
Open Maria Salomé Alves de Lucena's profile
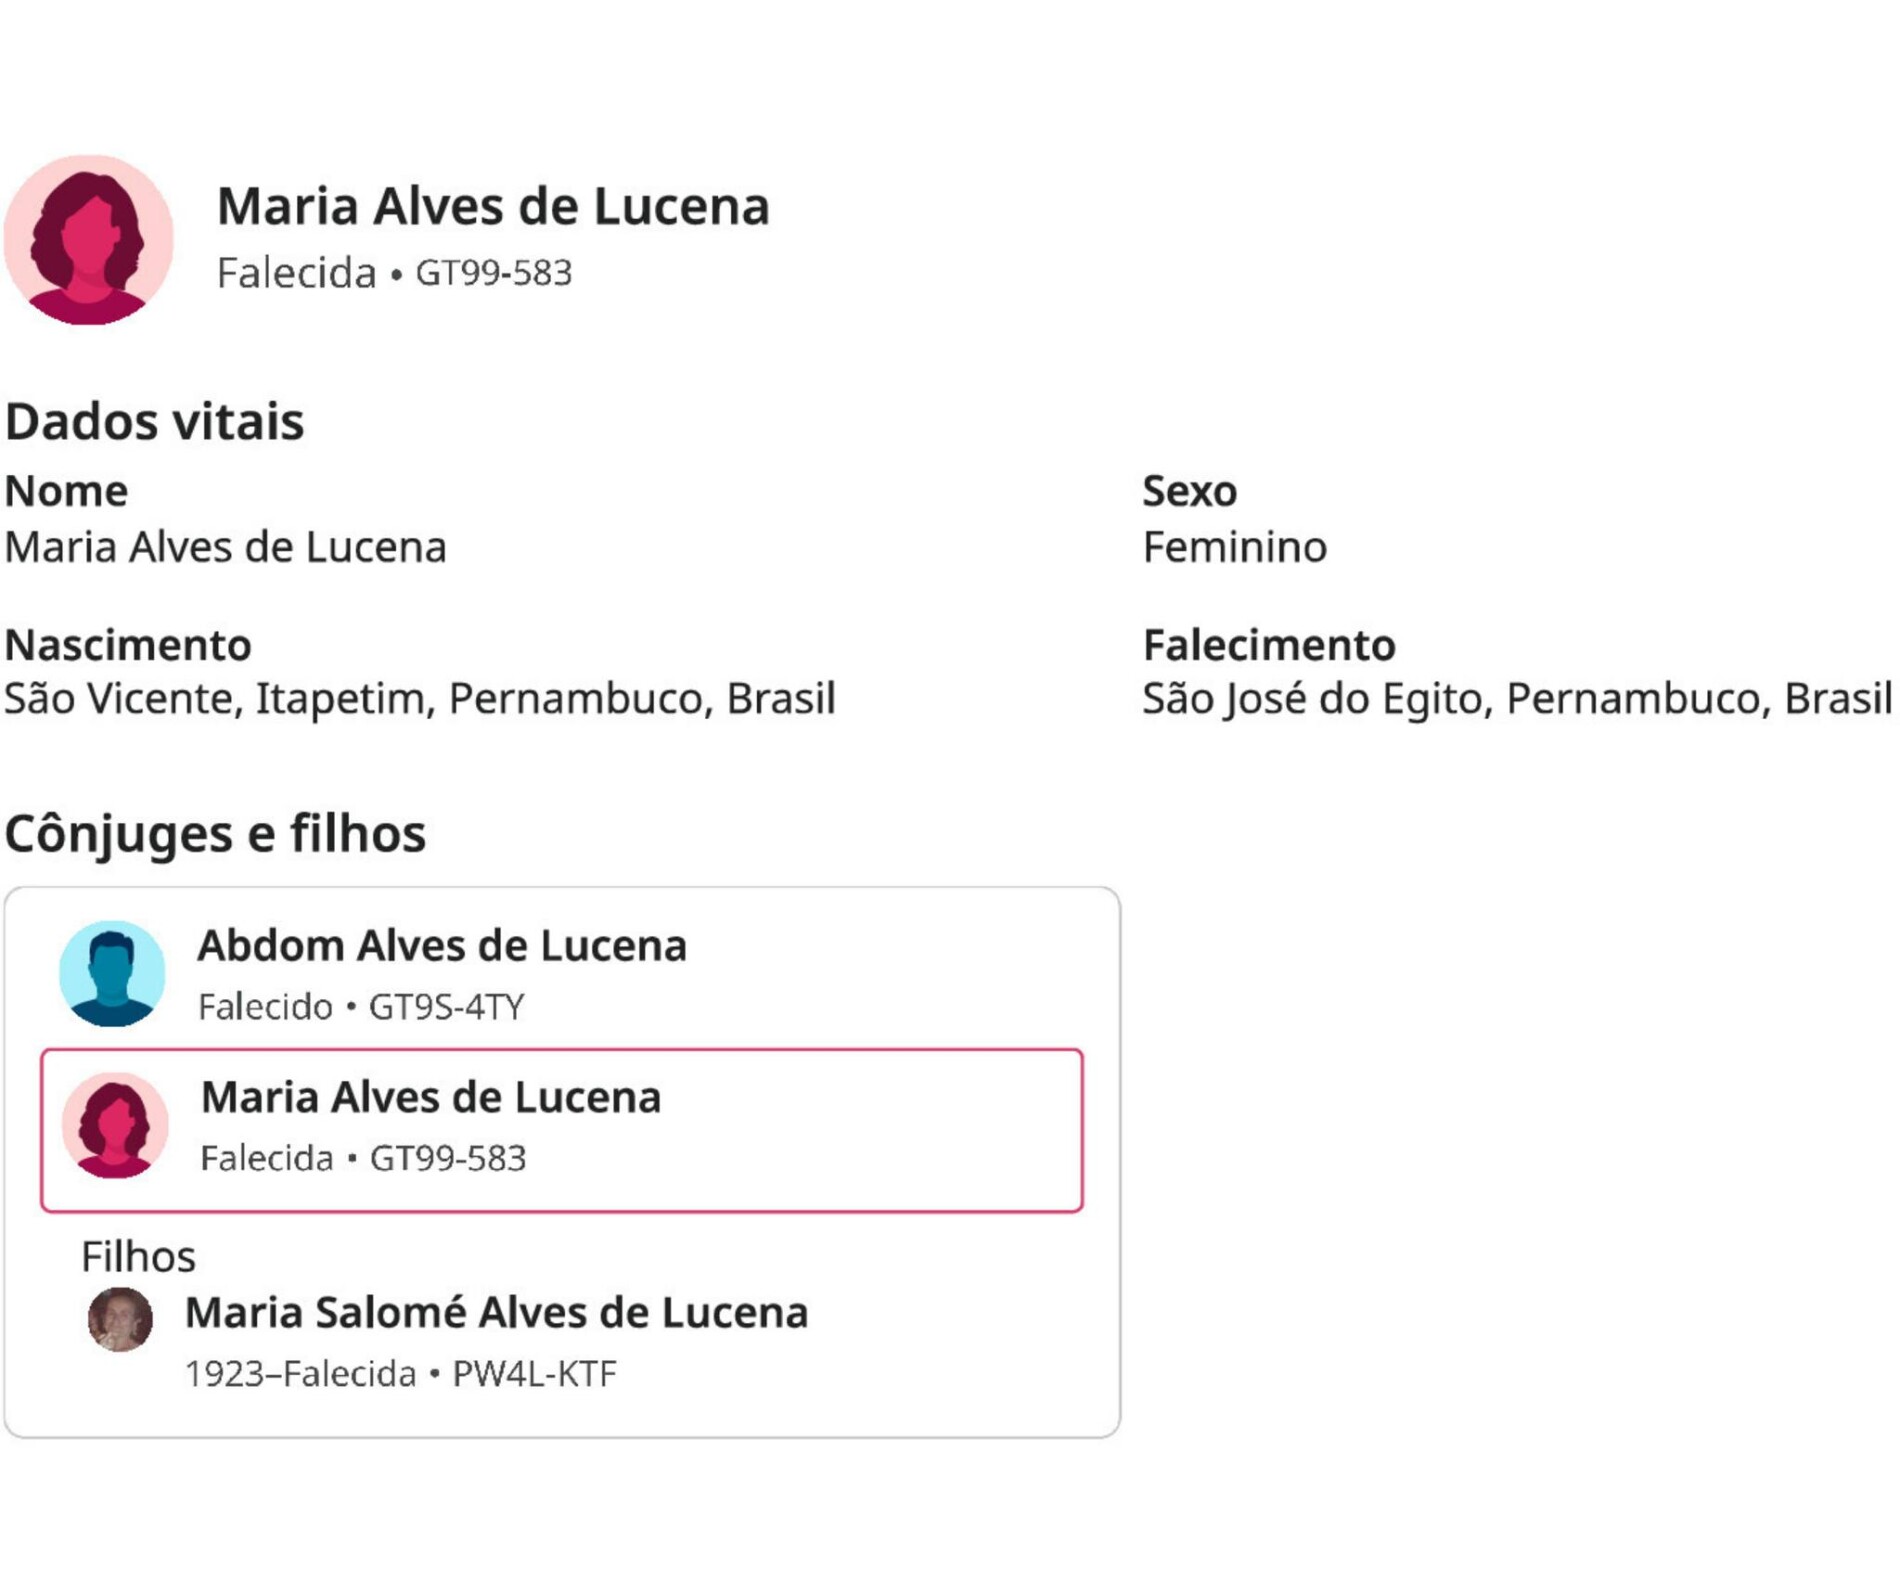496,1313
